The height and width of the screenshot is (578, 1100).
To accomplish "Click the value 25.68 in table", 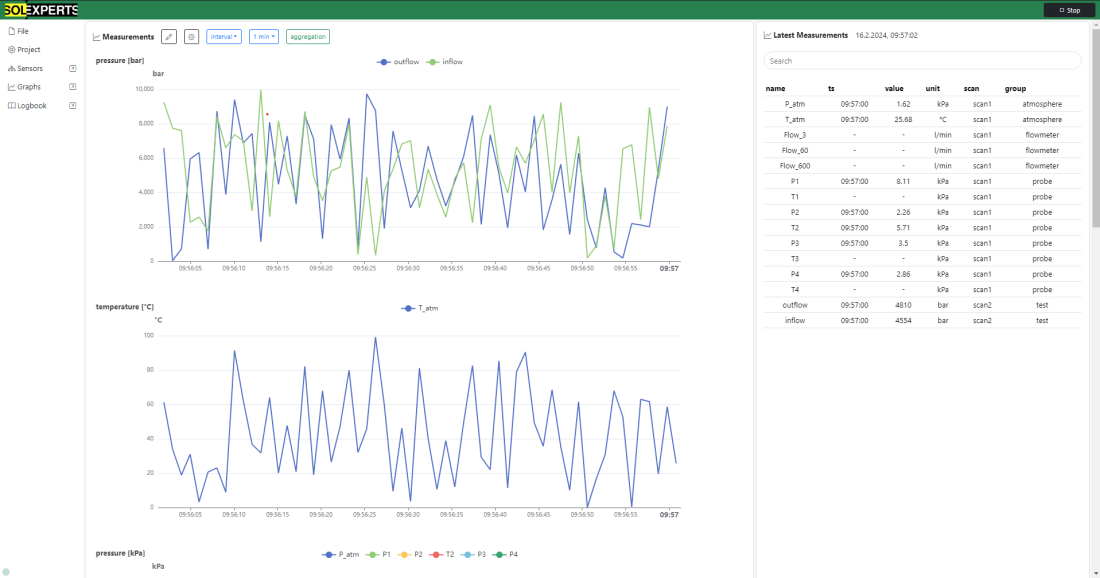I will pos(903,119).
